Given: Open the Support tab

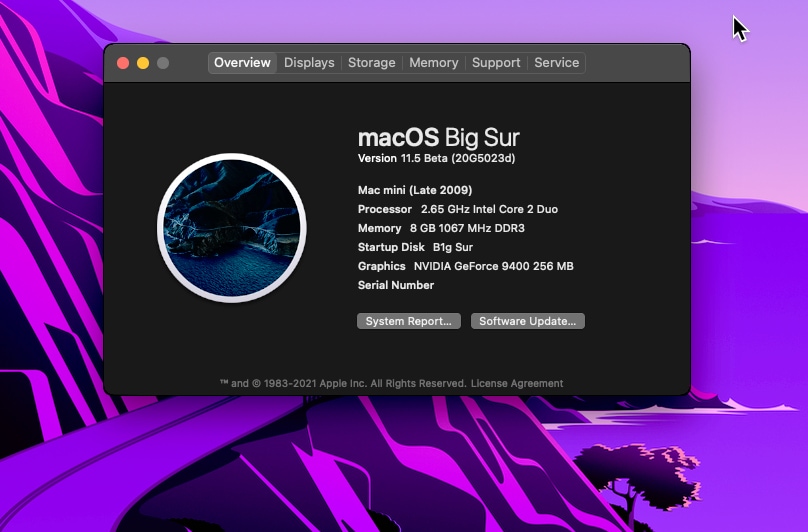Looking at the screenshot, I should (x=496, y=63).
